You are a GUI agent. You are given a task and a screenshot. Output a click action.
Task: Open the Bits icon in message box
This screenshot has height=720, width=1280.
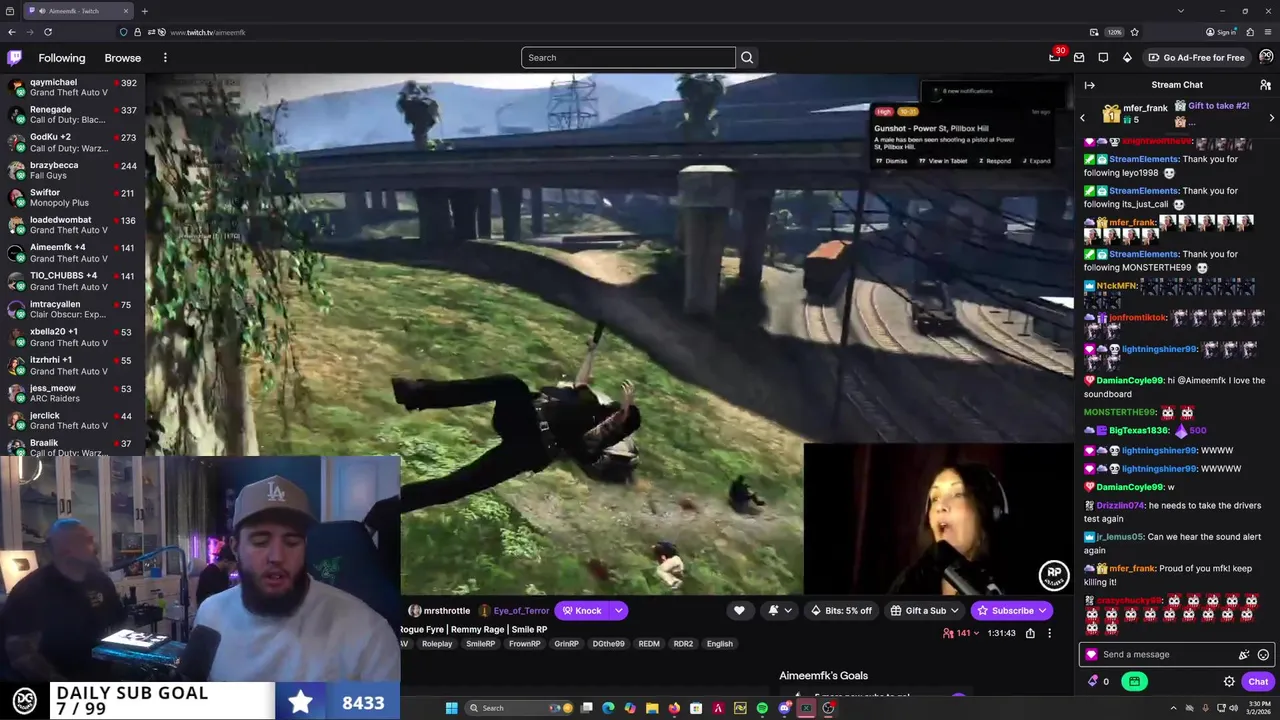(1244, 655)
